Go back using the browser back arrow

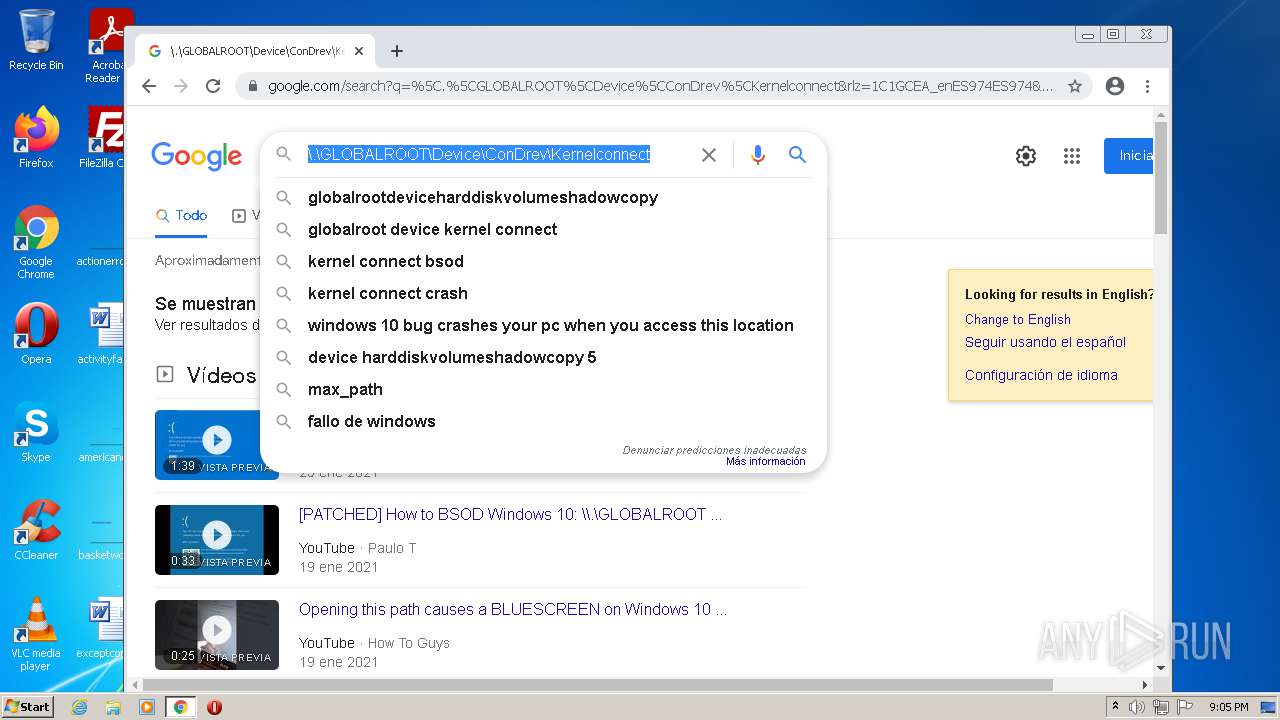[x=149, y=86]
